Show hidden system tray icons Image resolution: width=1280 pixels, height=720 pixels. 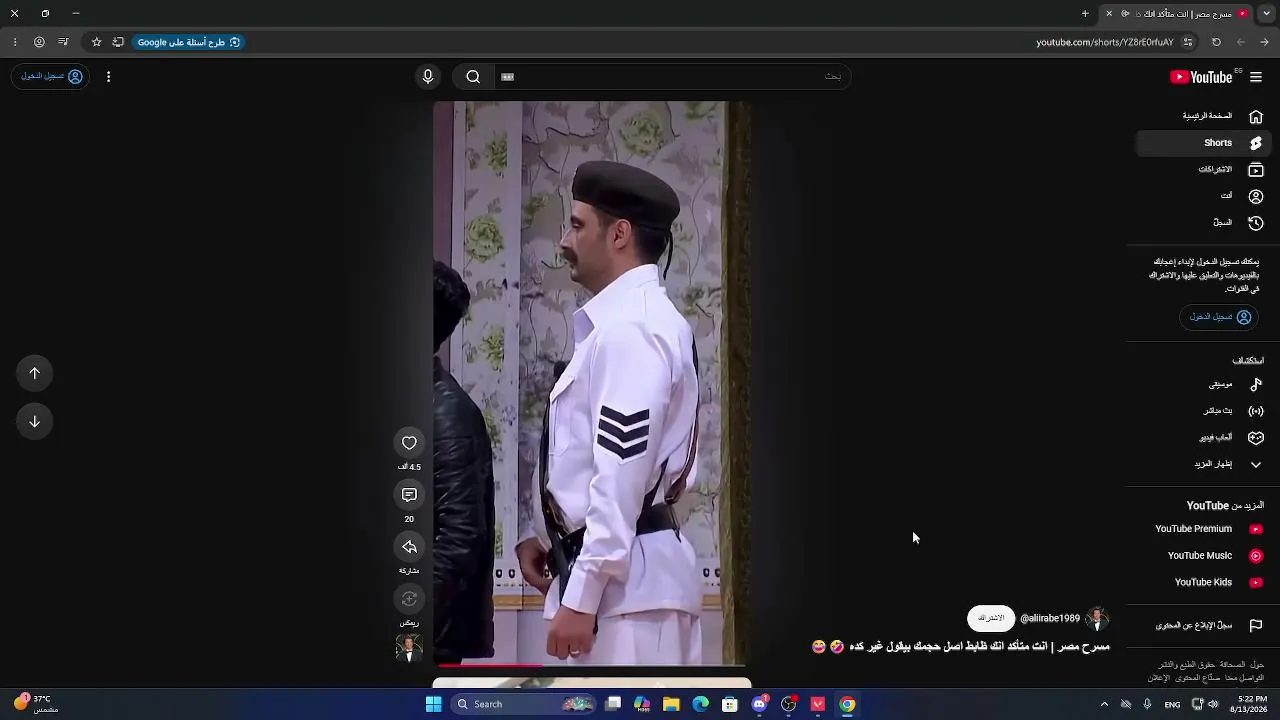[x=1104, y=704]
